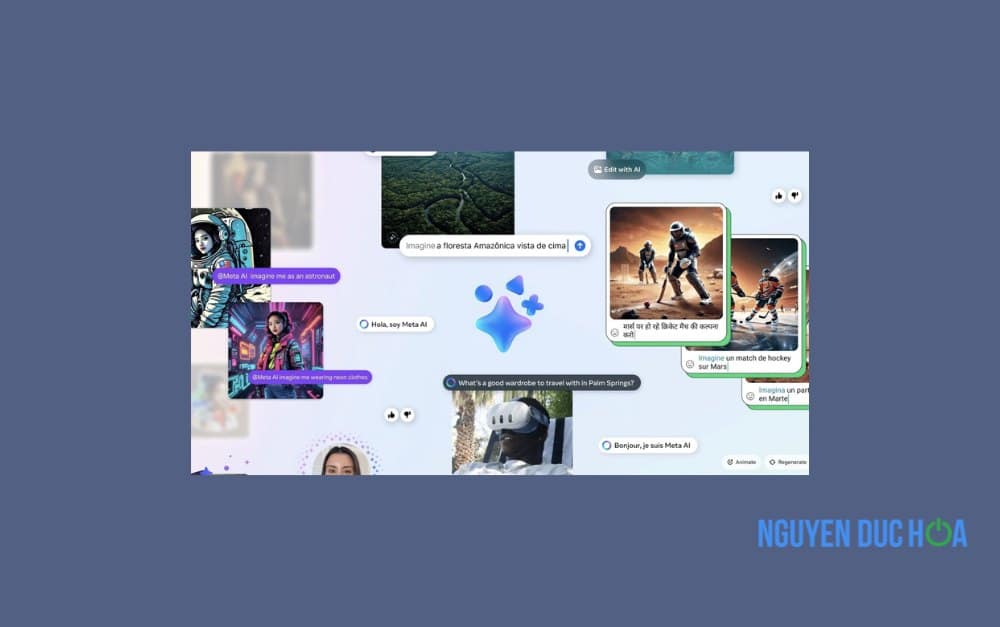Click the blue send arrow in the Imagine prompt

pyautogui.click(x=580, y=246)
